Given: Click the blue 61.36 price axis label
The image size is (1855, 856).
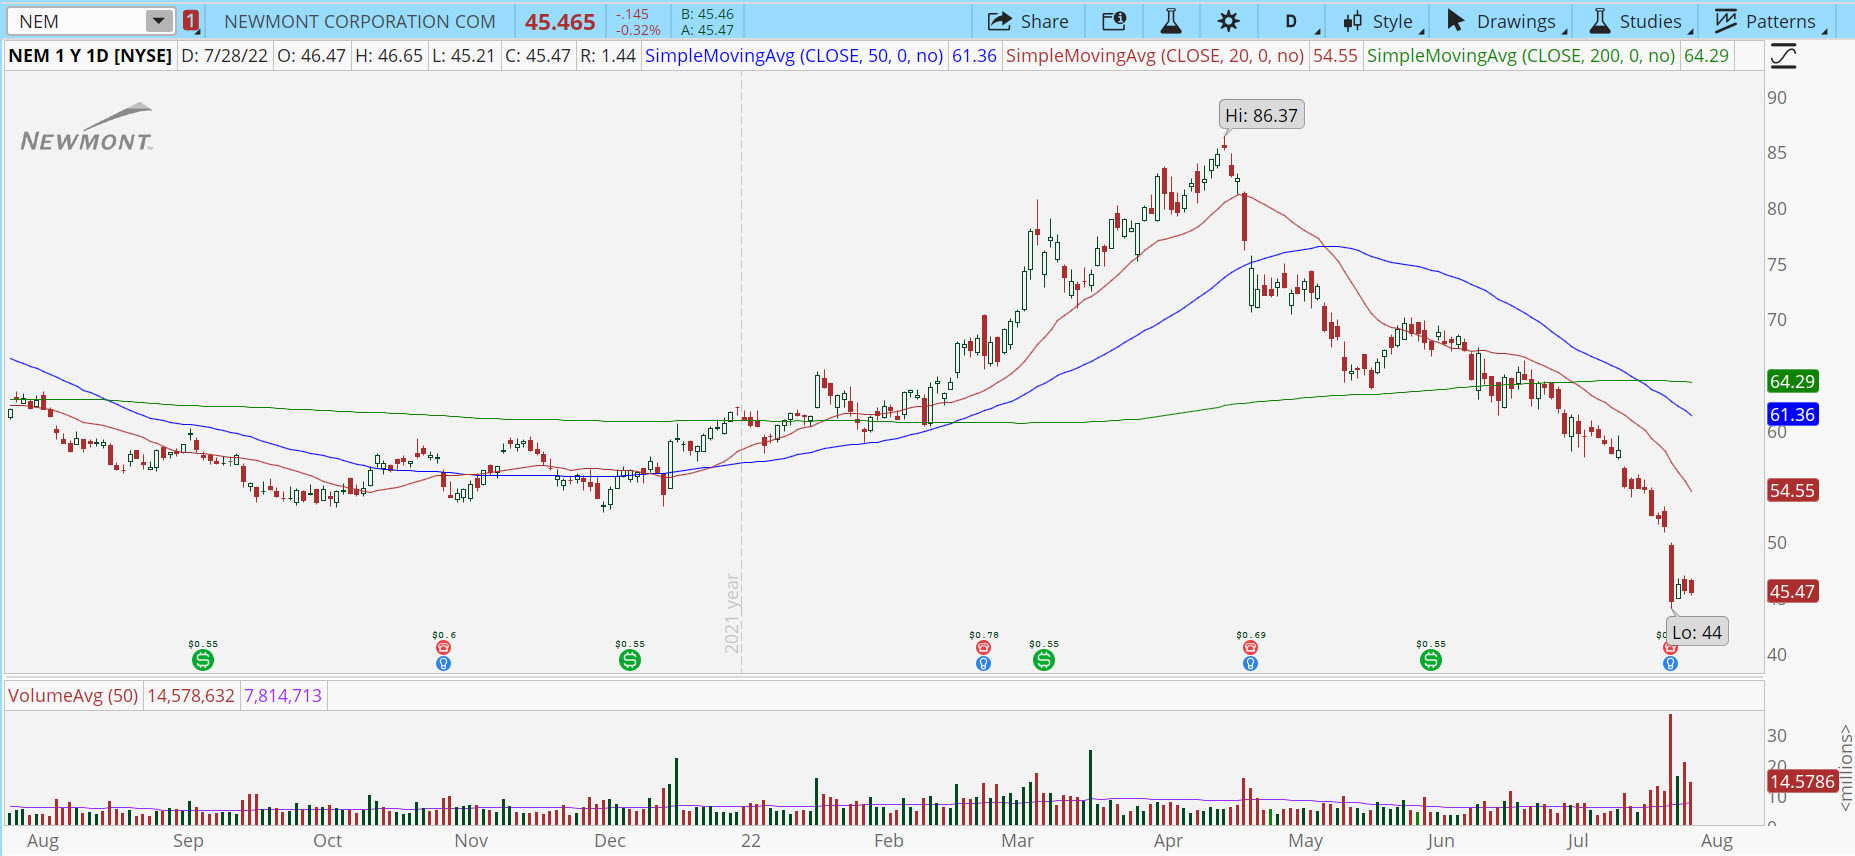Looking at the screenshot, I should [1792, 414].
